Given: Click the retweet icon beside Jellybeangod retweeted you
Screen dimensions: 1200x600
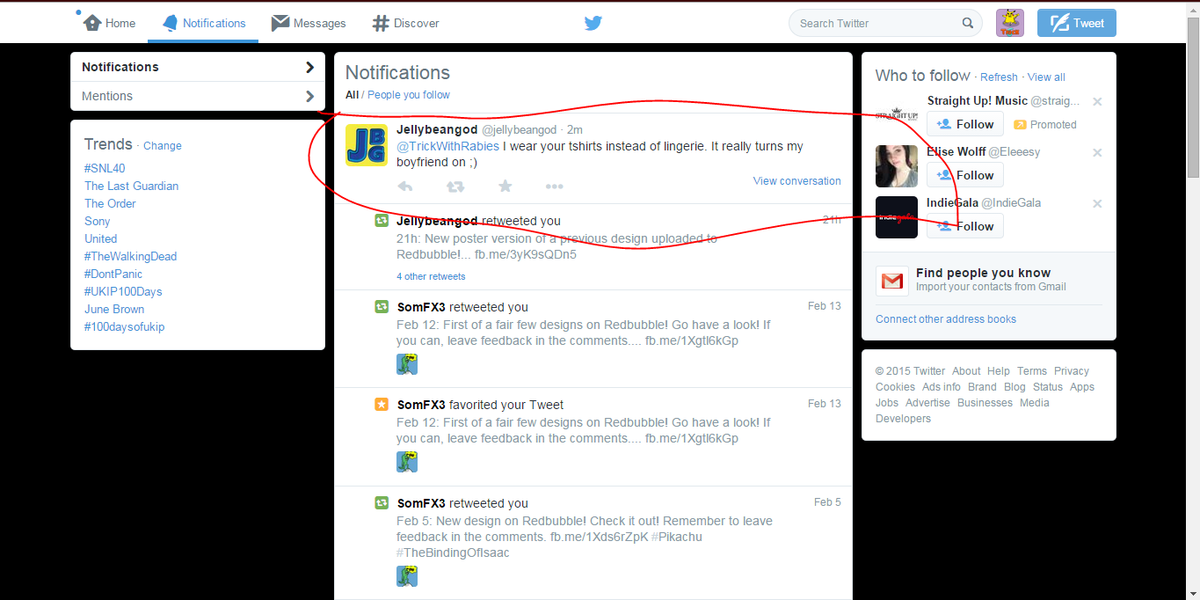Looking at the screenshot, I should point(381,221).
